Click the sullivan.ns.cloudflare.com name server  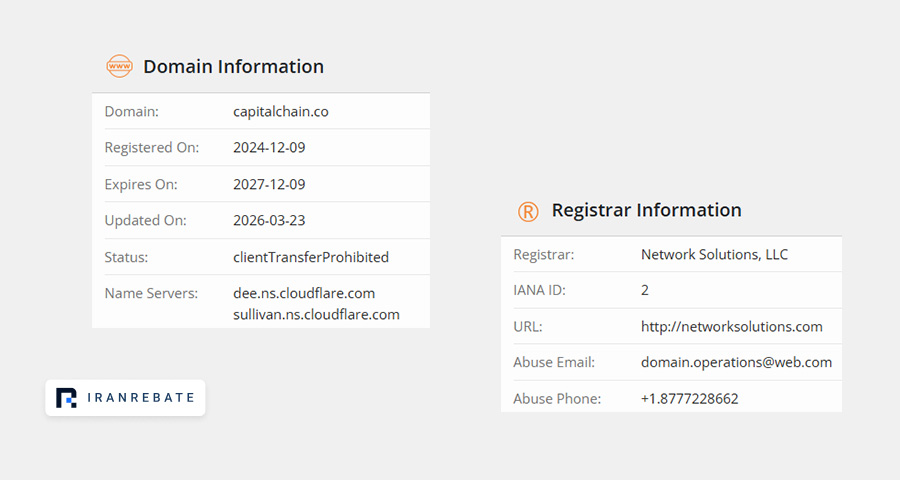[x=316, y=315]
